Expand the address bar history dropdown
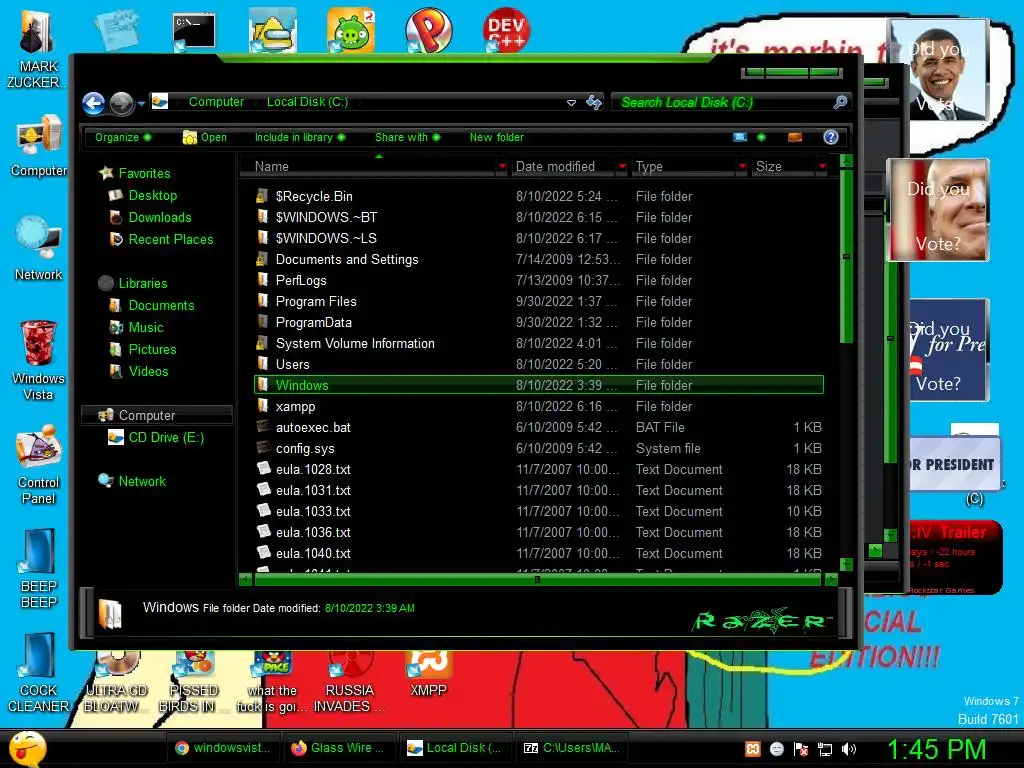Viewport: 1024px width, 768px height. 571,103
